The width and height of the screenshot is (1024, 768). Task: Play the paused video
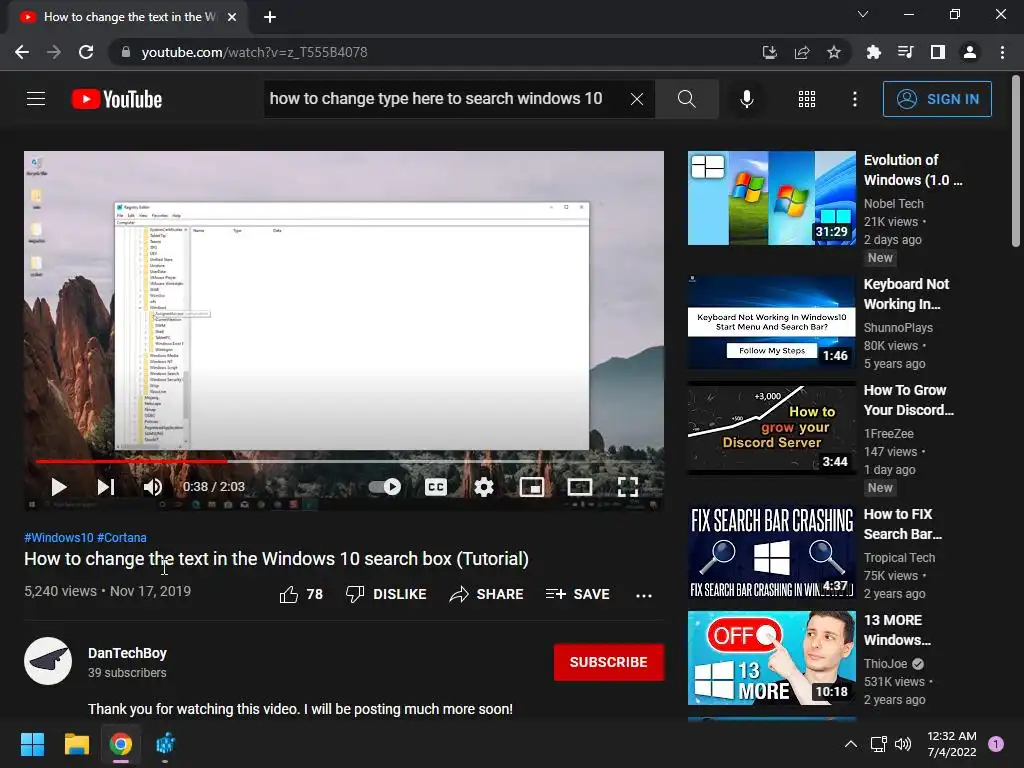coord(59,487)
